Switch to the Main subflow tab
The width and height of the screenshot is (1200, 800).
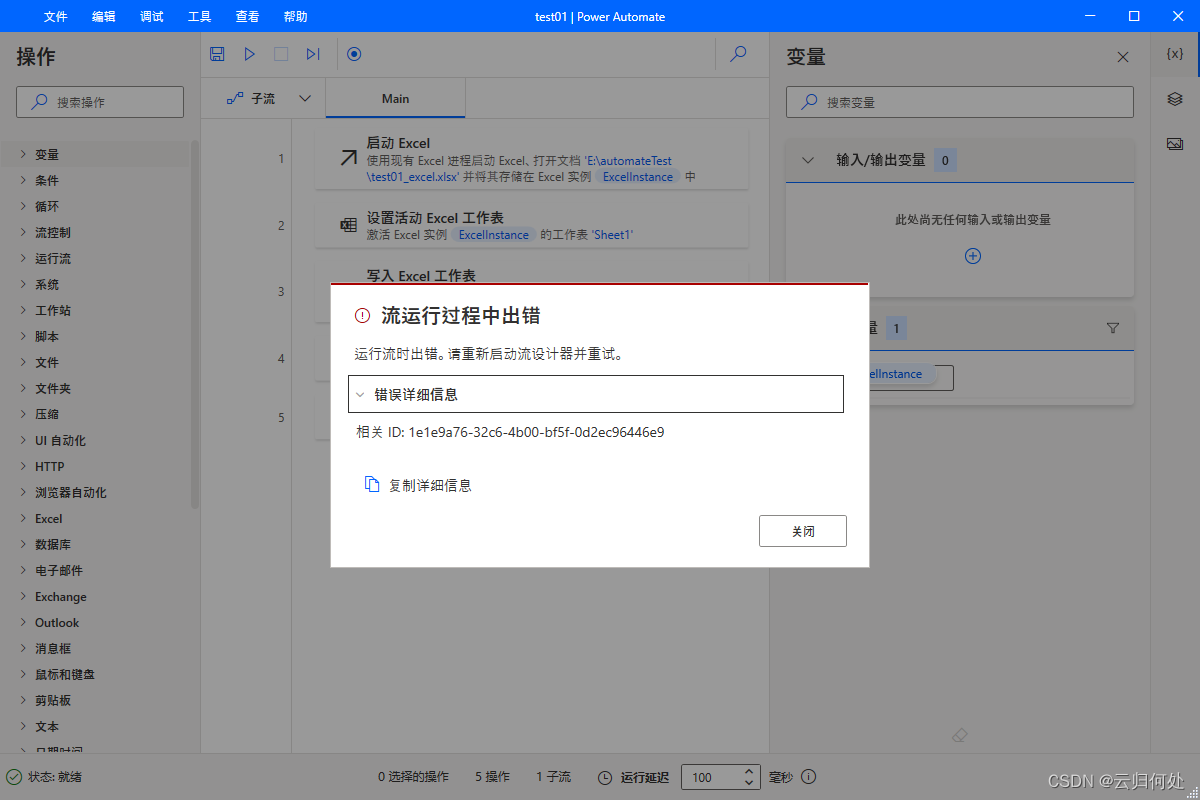point(395,98)
